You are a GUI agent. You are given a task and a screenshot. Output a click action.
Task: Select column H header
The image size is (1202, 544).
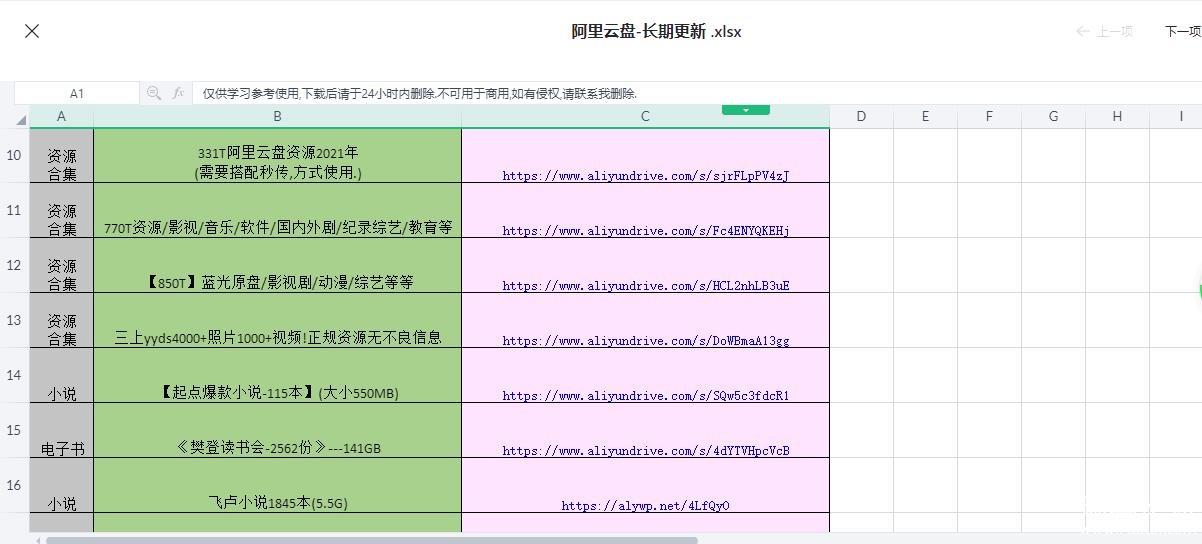tap(1117, 116)
